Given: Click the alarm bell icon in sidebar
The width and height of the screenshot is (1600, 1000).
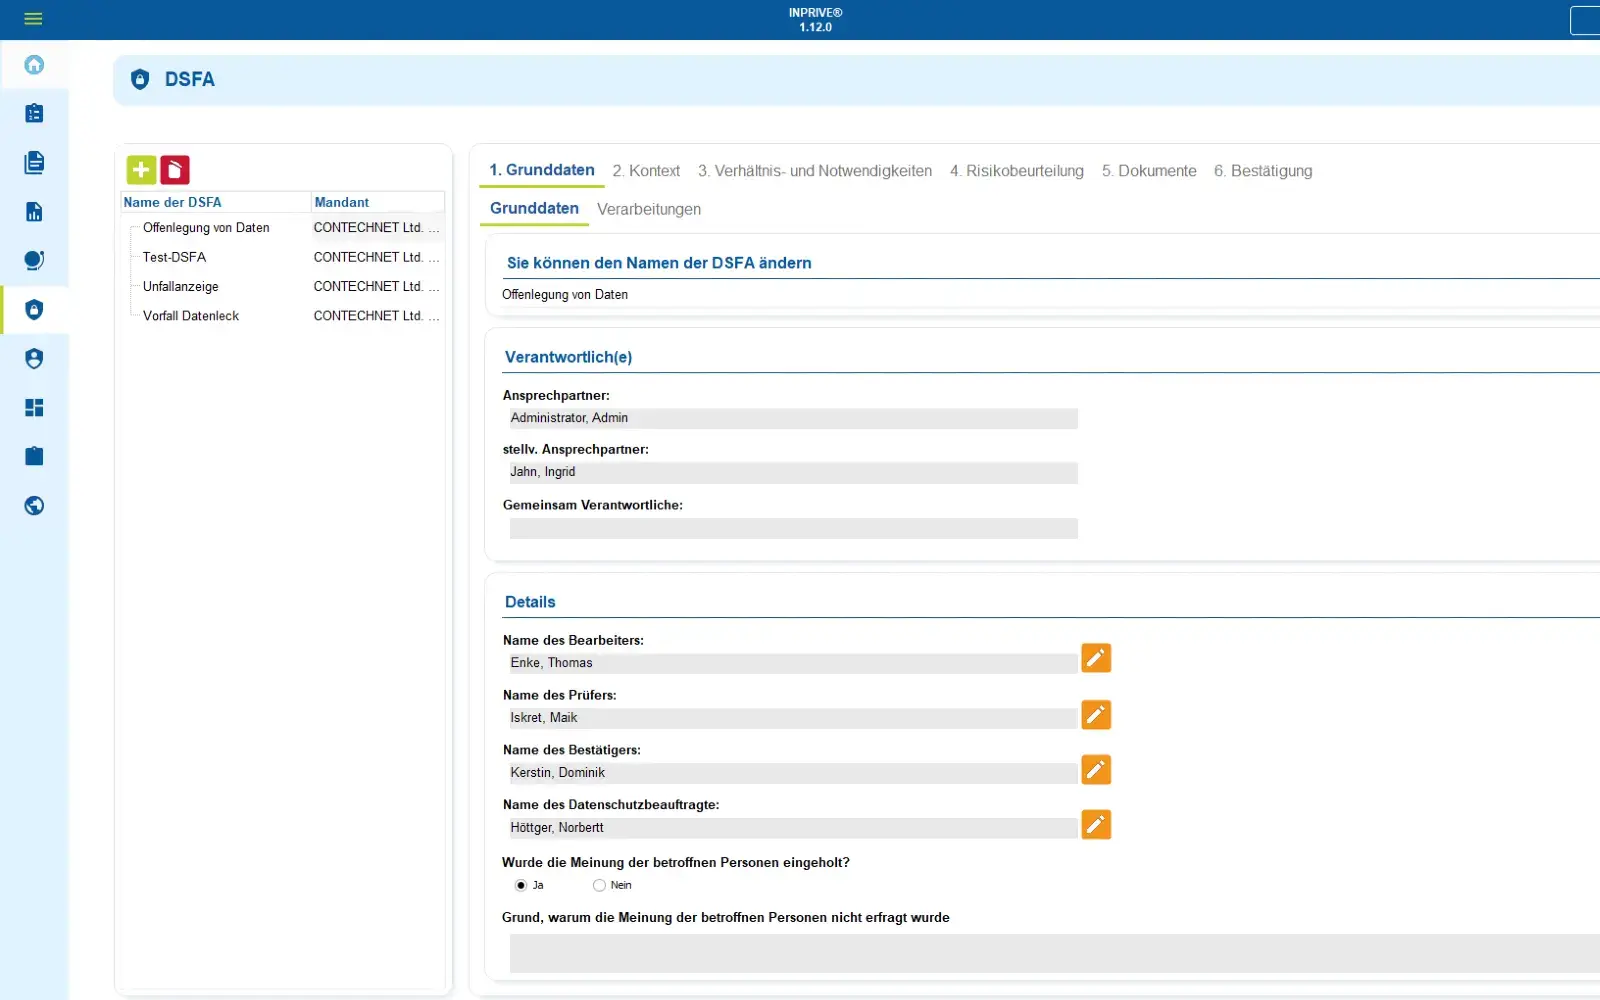Looking at the screenshot, I should (x=34, y=260).
